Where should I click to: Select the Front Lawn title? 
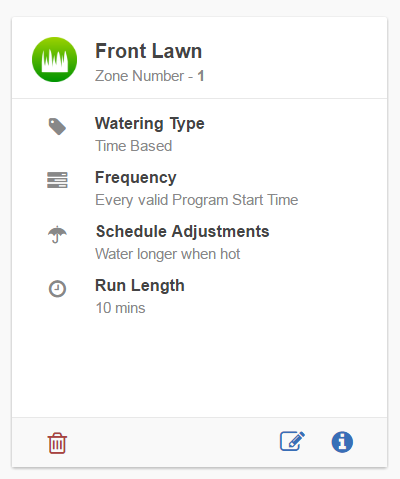(x=149, y=51)
